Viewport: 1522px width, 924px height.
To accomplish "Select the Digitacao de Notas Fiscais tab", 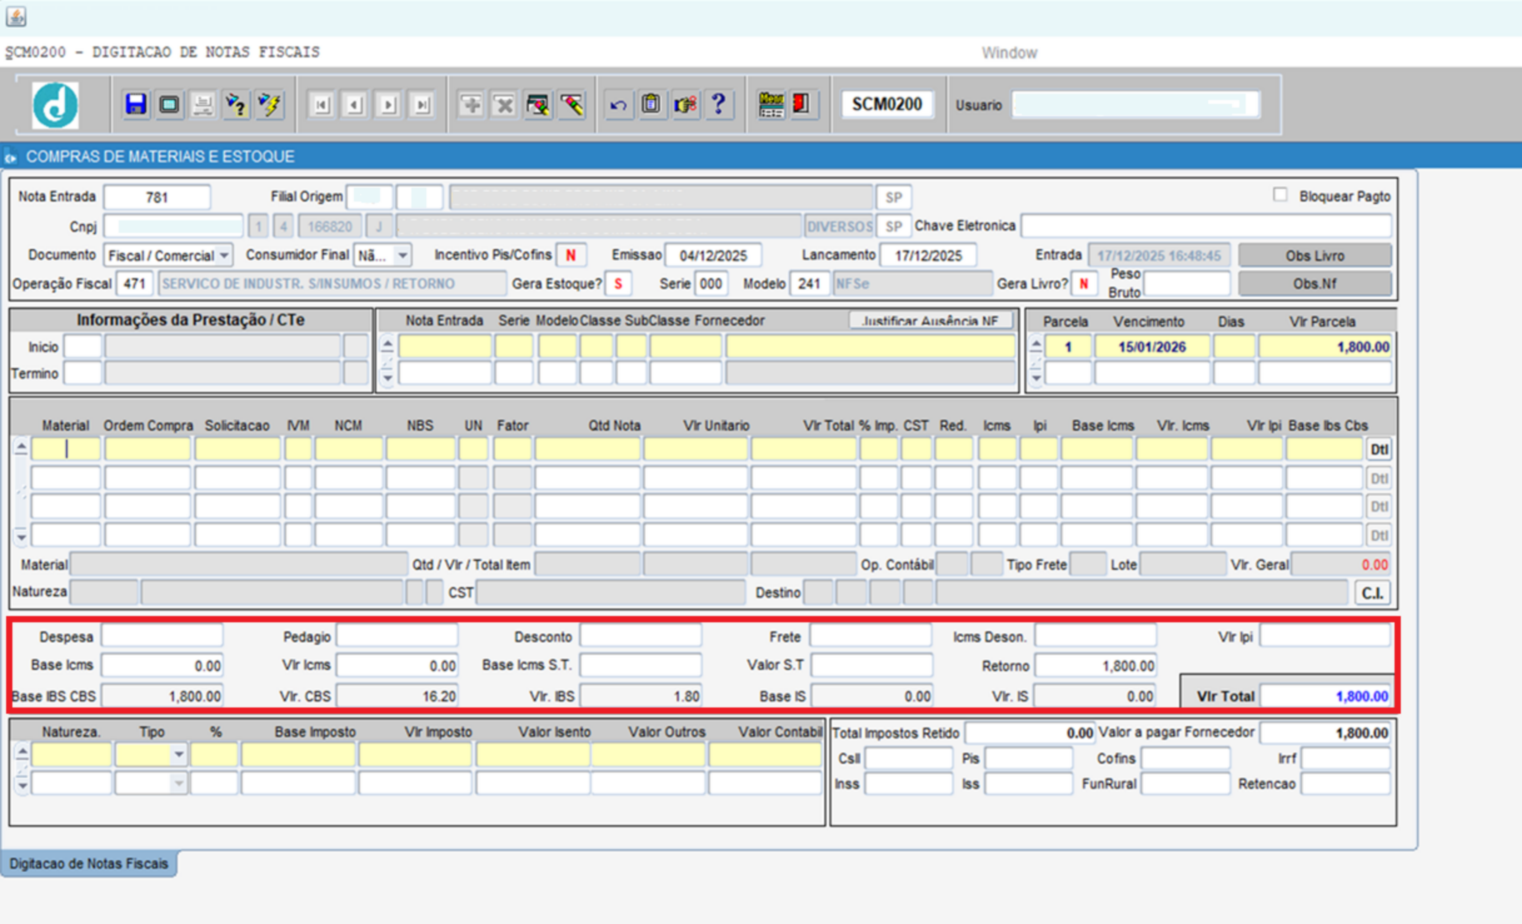I will (x=89, y=863).
